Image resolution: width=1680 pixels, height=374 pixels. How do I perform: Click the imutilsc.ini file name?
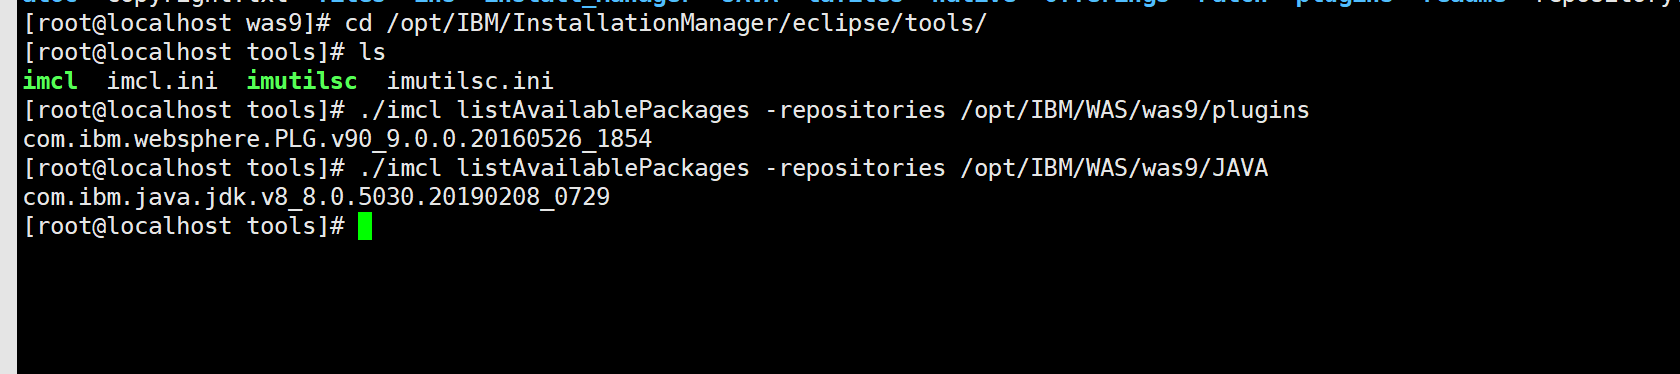pyautogui.click(x=470, y=81)
